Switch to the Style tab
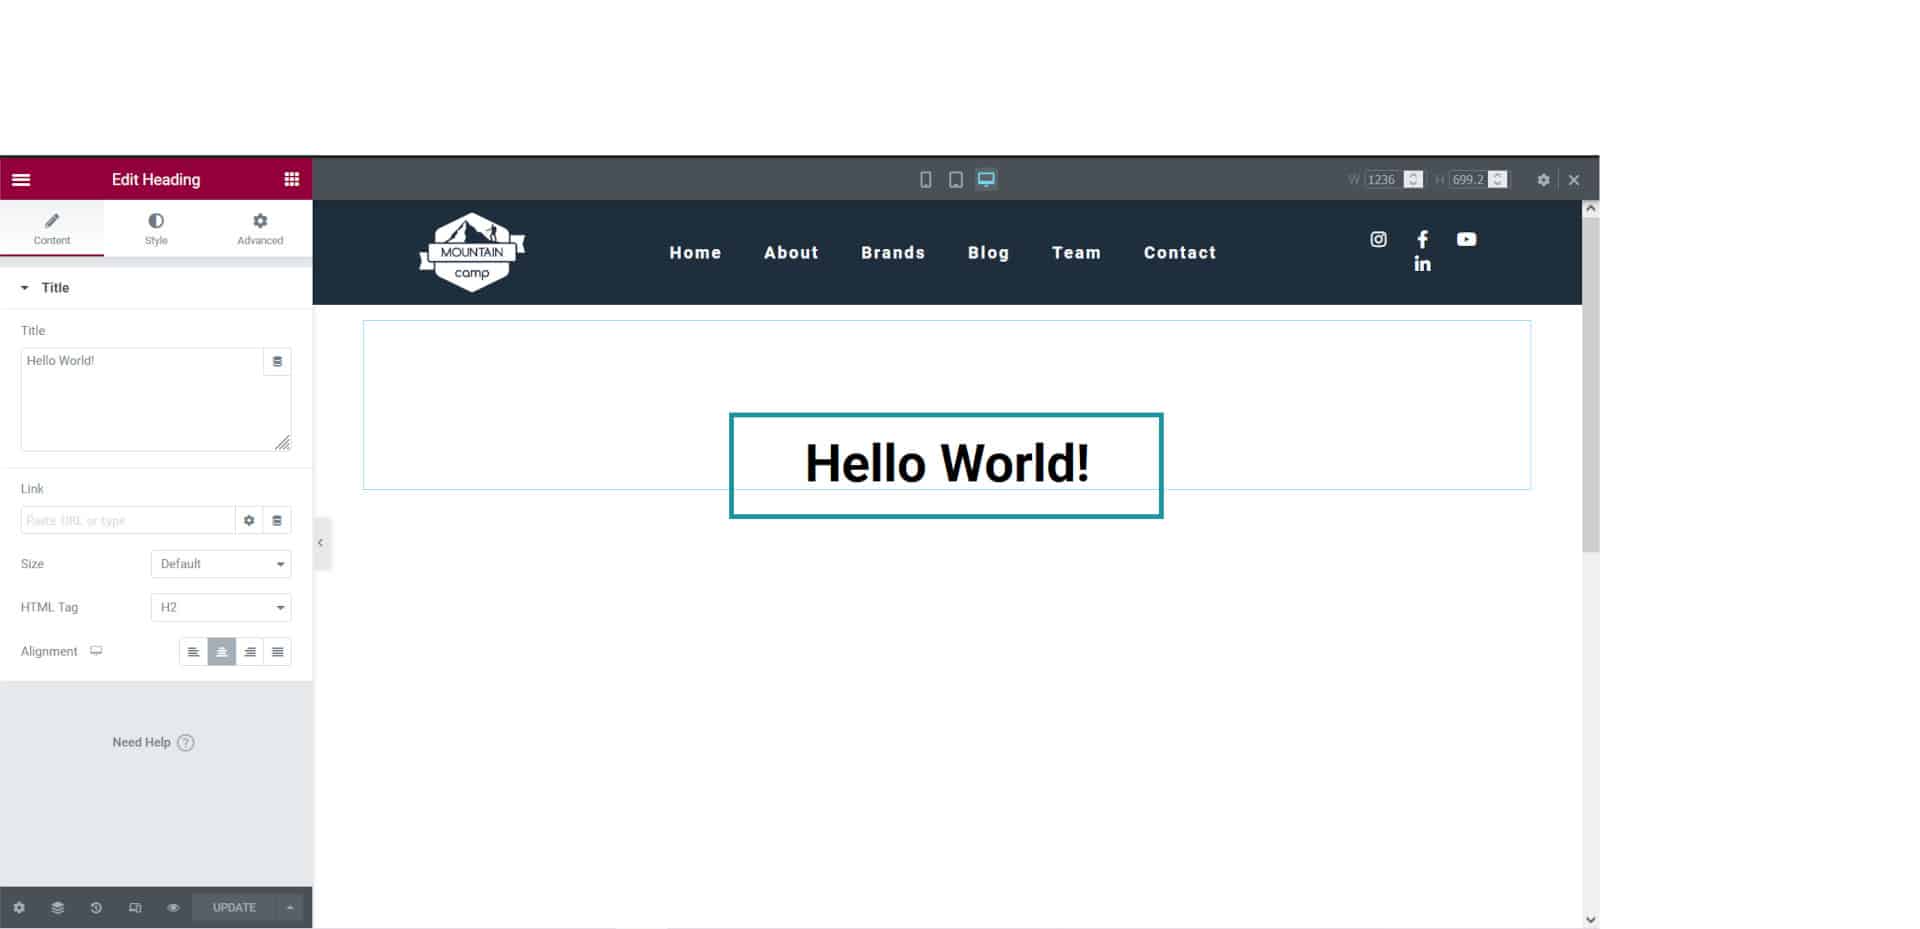 pyautogui.click(x=156, y=228)
